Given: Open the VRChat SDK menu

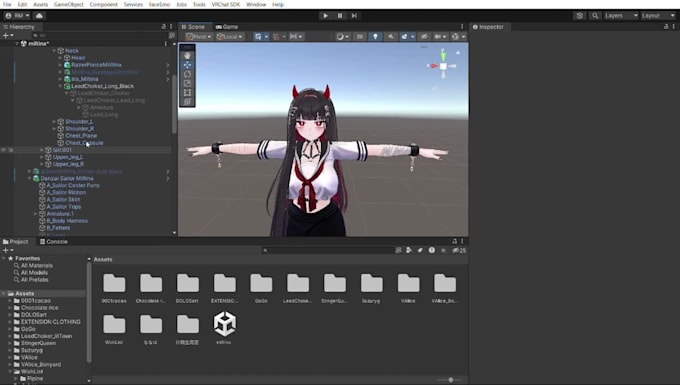Looking at the screenshot, I should pyautogui.click(x=226, y=4).
